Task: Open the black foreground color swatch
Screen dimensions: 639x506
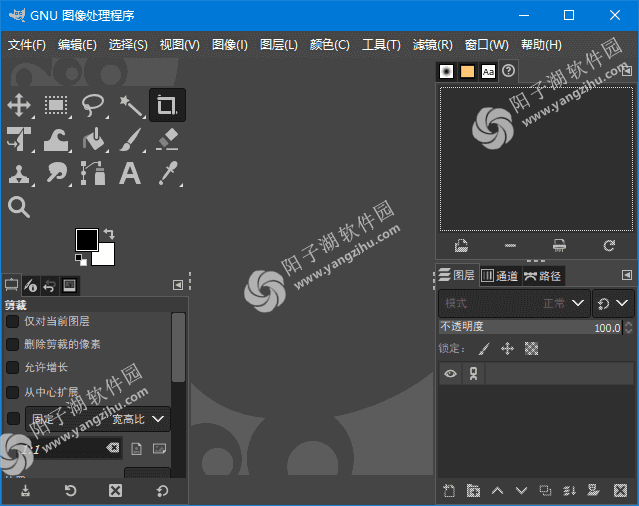Action: tap(86, 240)
